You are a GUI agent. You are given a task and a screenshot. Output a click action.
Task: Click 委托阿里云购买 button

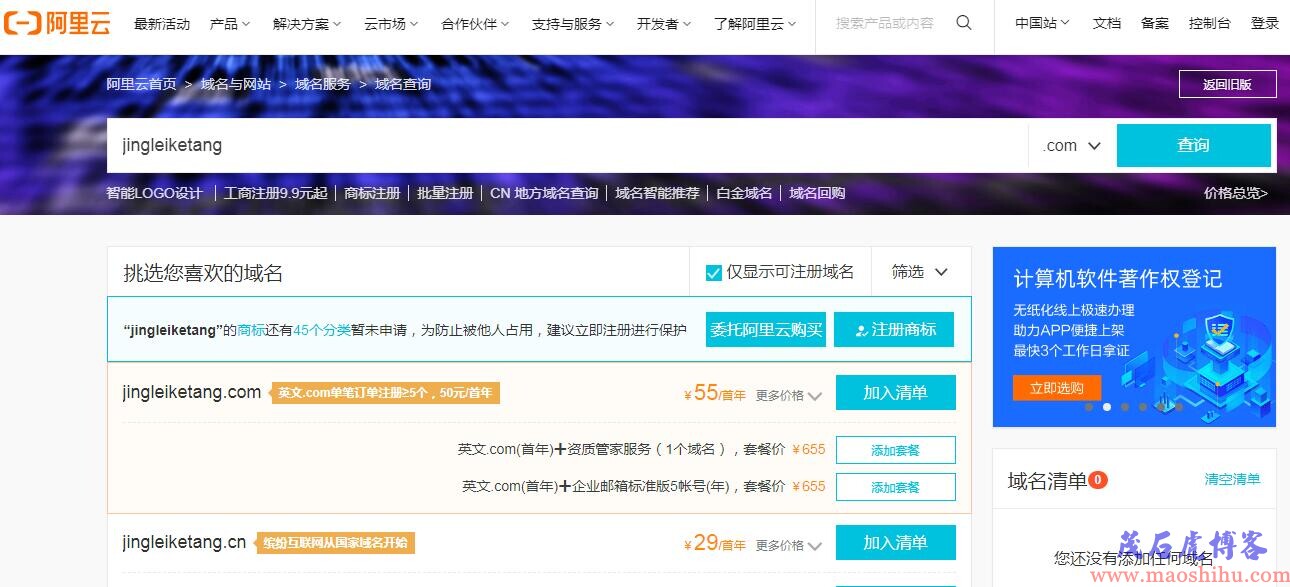(x=766, y=329)
